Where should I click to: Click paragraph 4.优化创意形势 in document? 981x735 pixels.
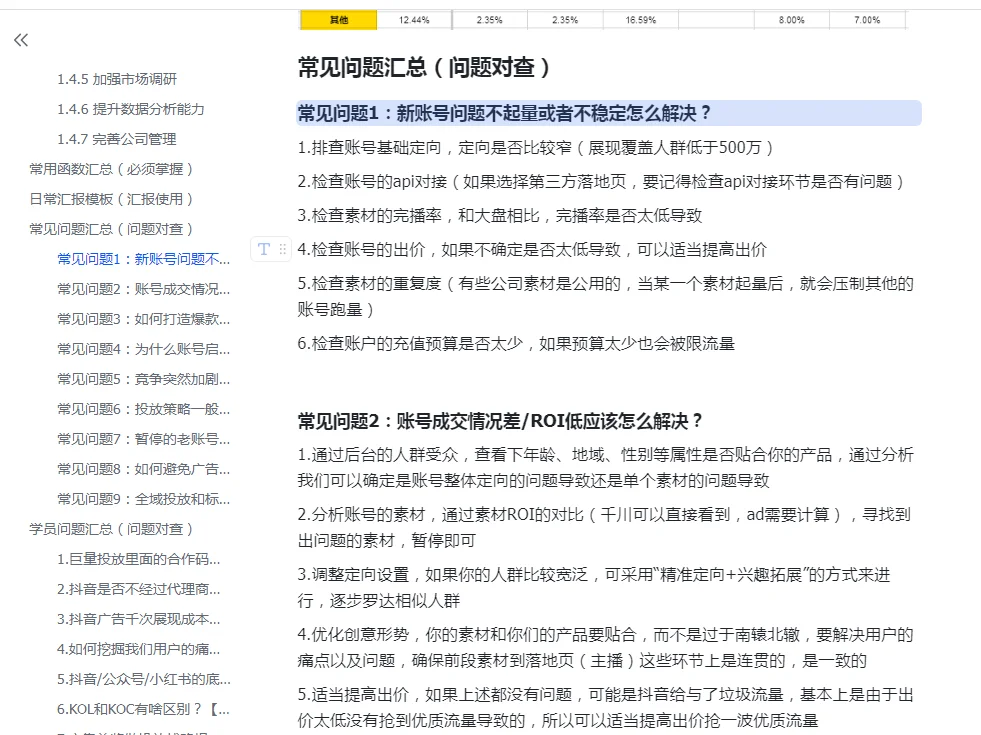tap(606, 647)
